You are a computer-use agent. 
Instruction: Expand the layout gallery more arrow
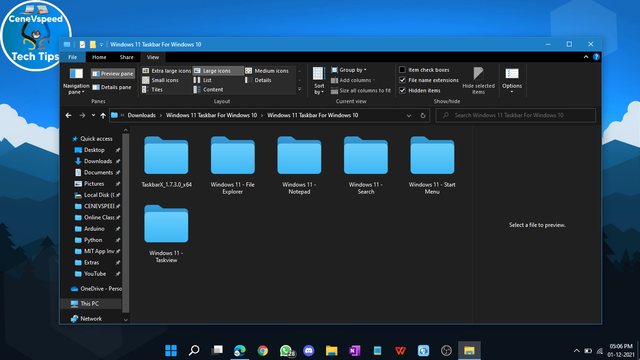point(300,89)
